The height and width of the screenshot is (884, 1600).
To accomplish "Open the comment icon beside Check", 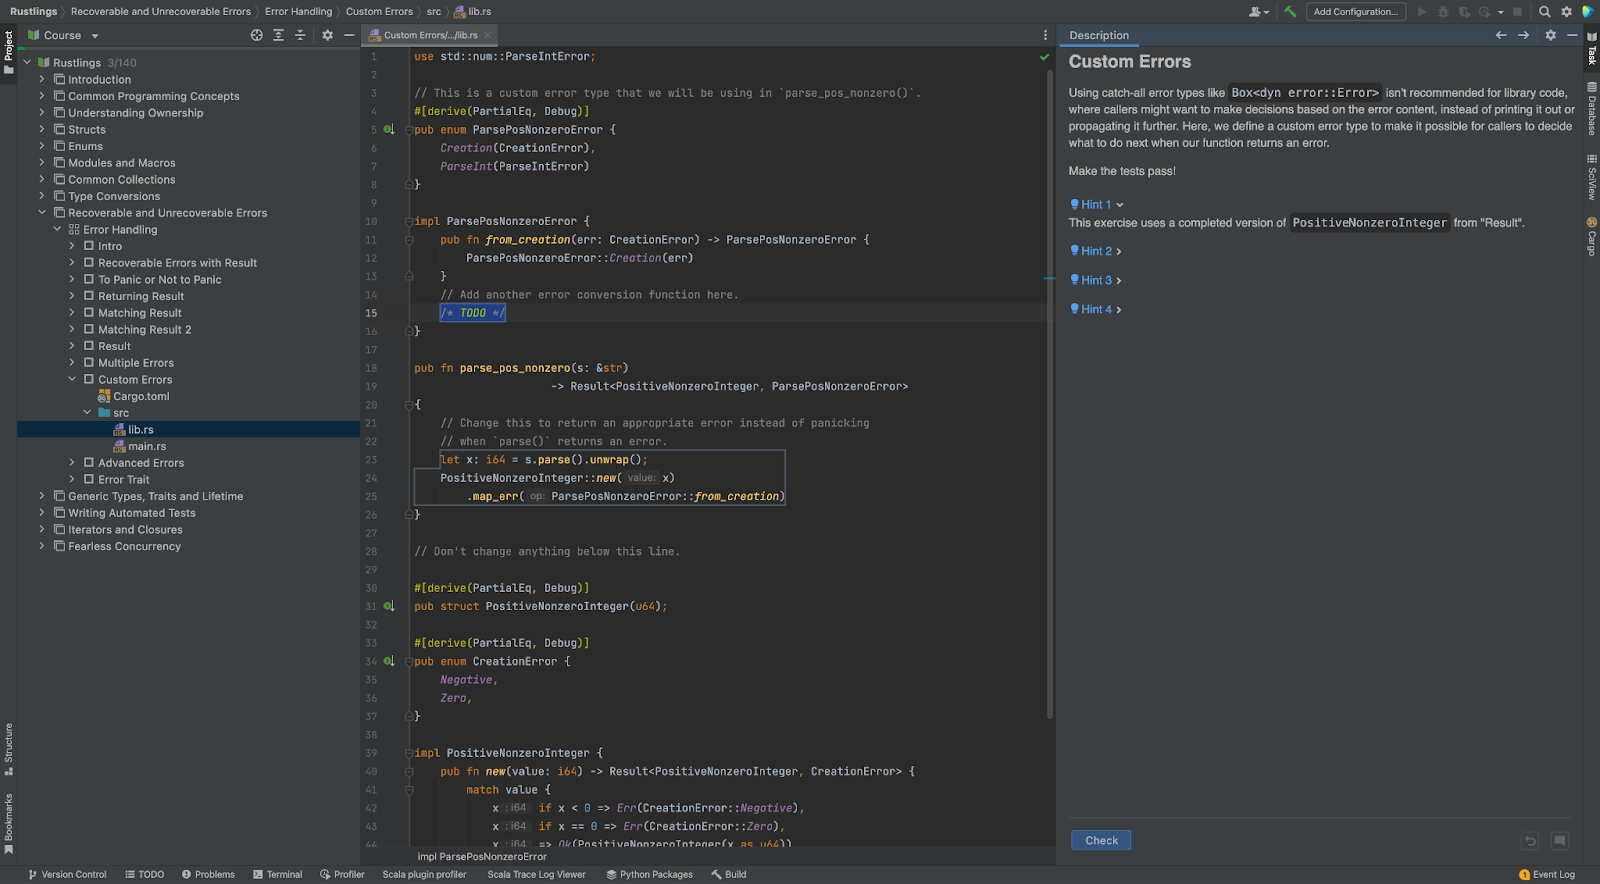I will click(x=1559, y=841).
